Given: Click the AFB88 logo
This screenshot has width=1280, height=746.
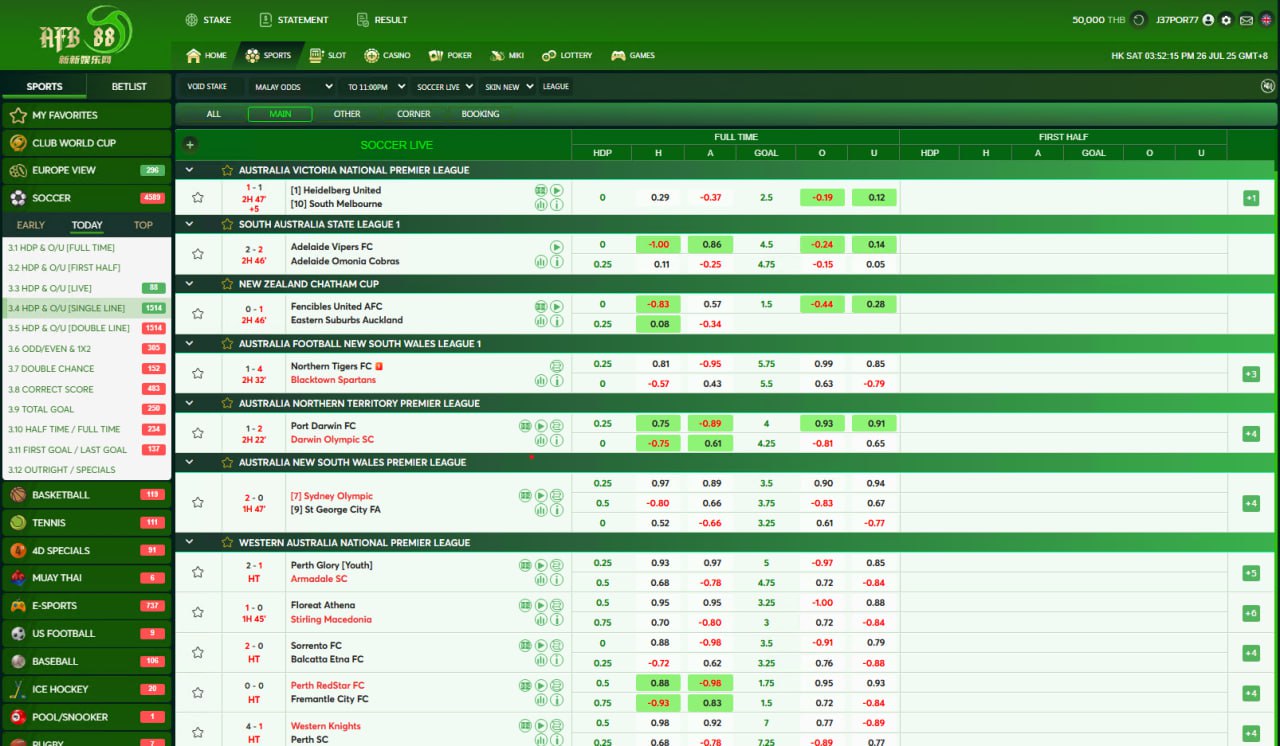Looking at the screenshot, I should click(87, 35).
